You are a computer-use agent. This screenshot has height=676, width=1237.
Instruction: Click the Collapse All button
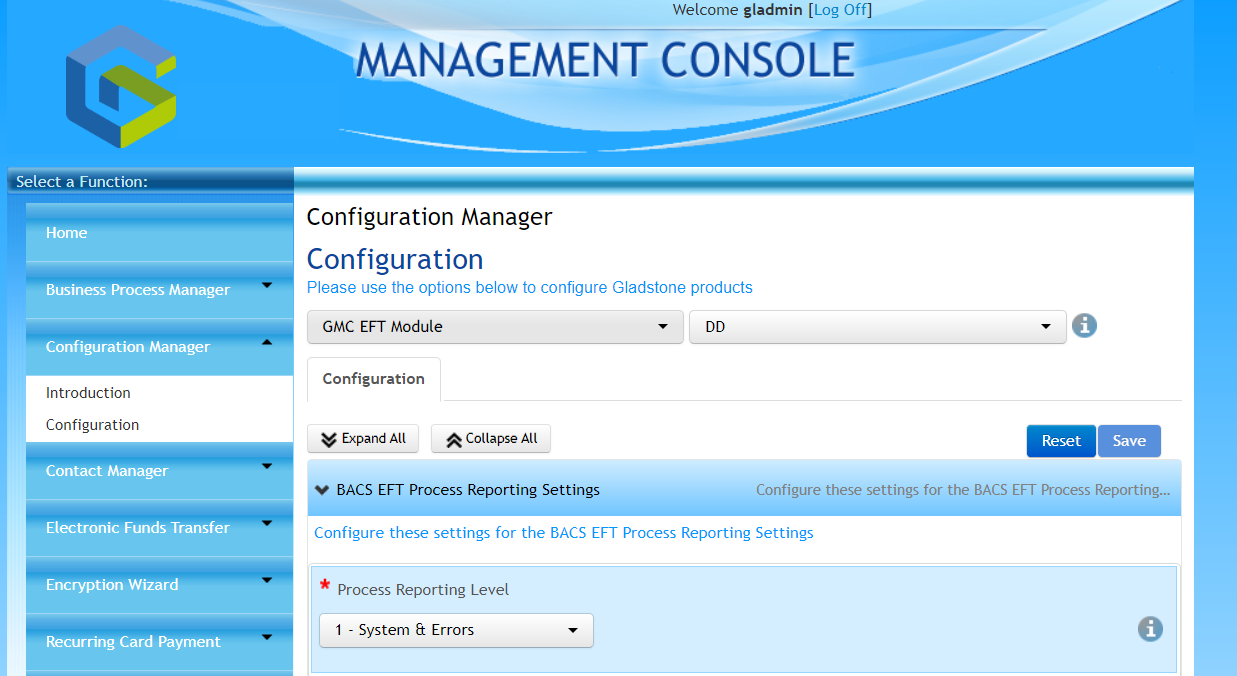[491, 439]
